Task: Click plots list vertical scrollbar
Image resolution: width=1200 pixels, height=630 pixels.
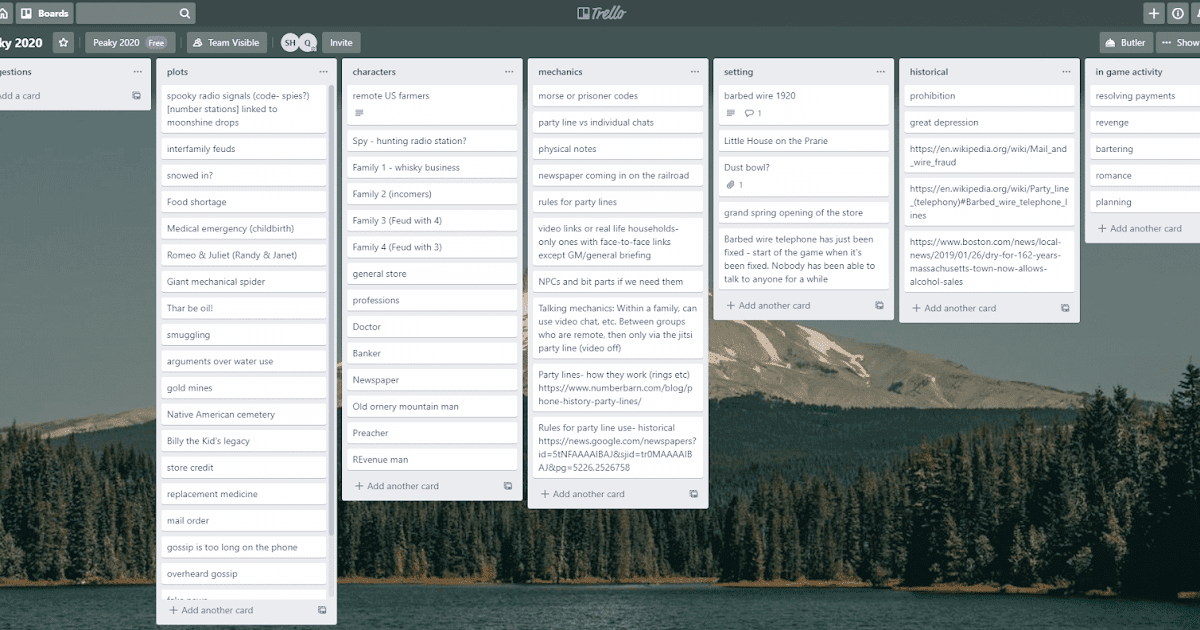Action: tap(331, 310)
